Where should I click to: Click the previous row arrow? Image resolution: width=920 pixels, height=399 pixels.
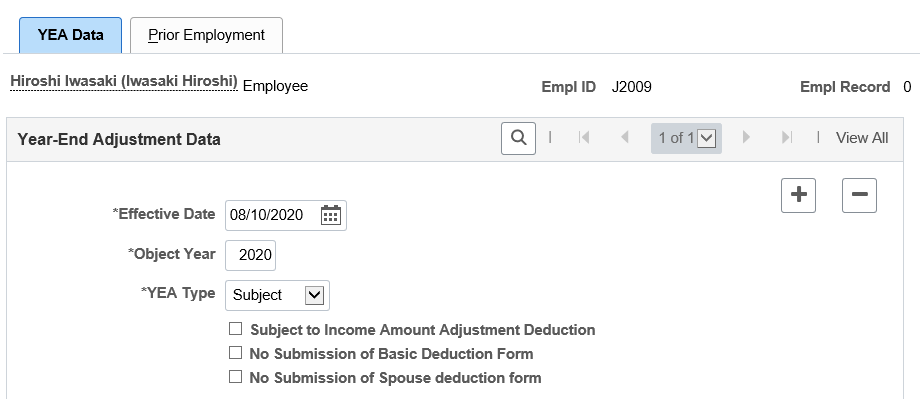coord(624,137)
